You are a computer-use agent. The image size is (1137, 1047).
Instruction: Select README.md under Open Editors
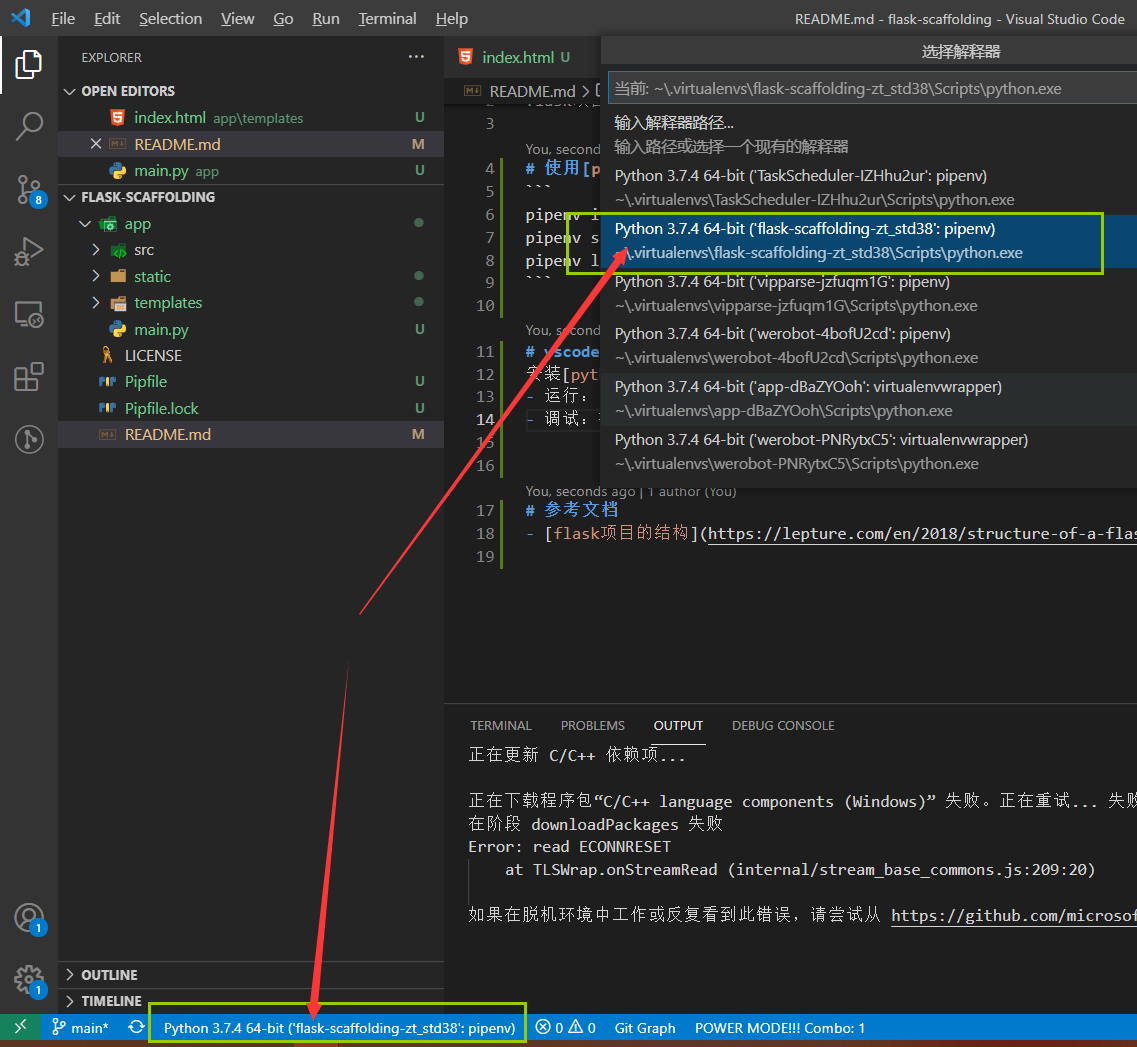pyautogui.click(x=251, y=144)
